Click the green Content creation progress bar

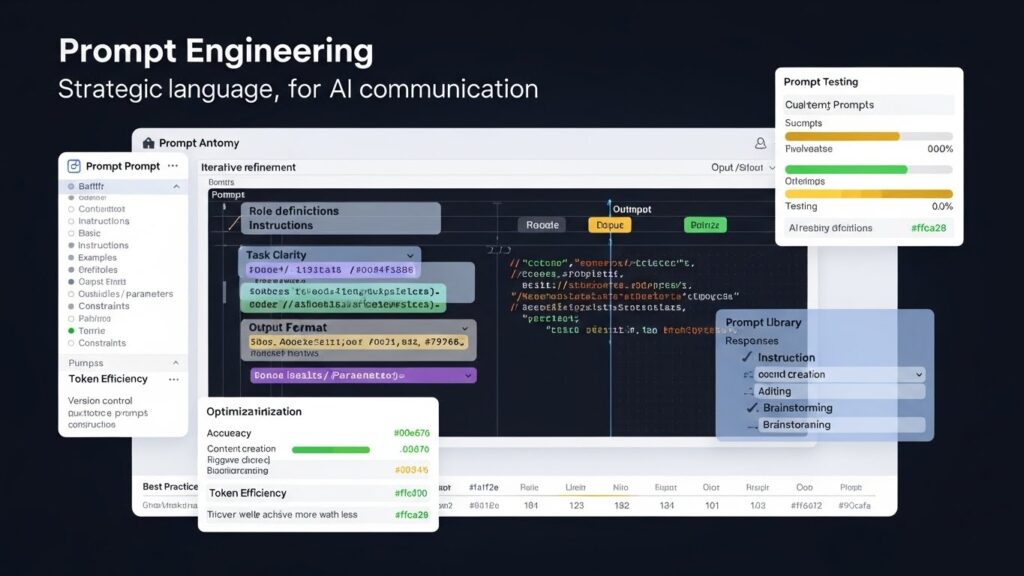330,450
